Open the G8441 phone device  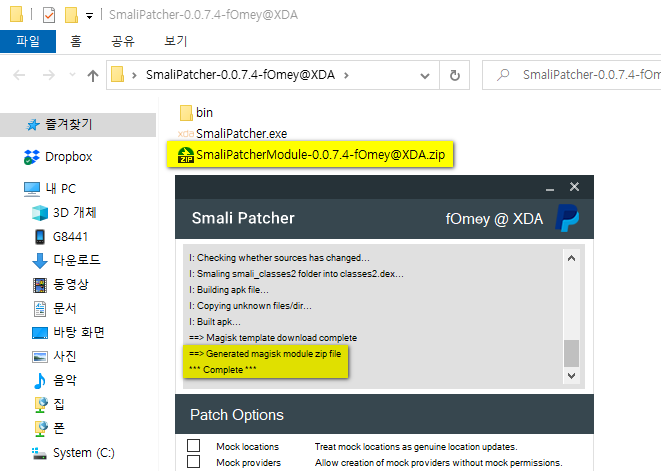[61, 237]
